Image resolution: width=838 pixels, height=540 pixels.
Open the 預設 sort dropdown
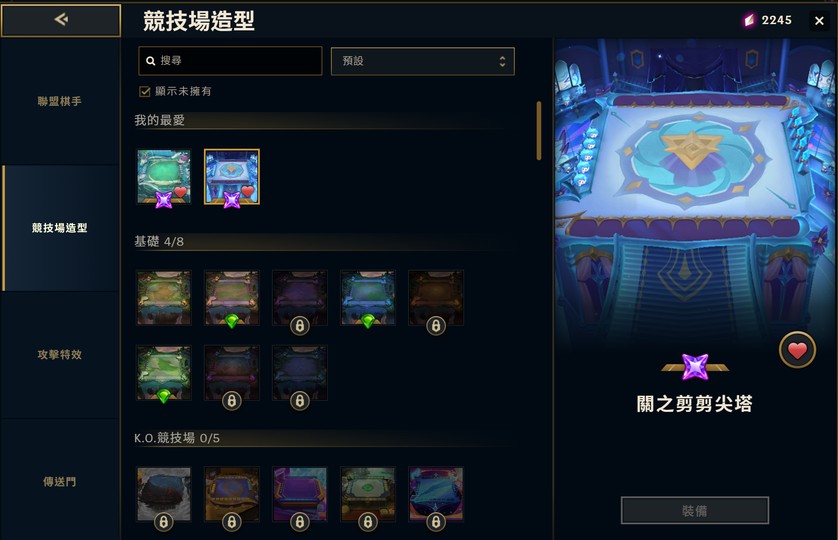point(423,61)
